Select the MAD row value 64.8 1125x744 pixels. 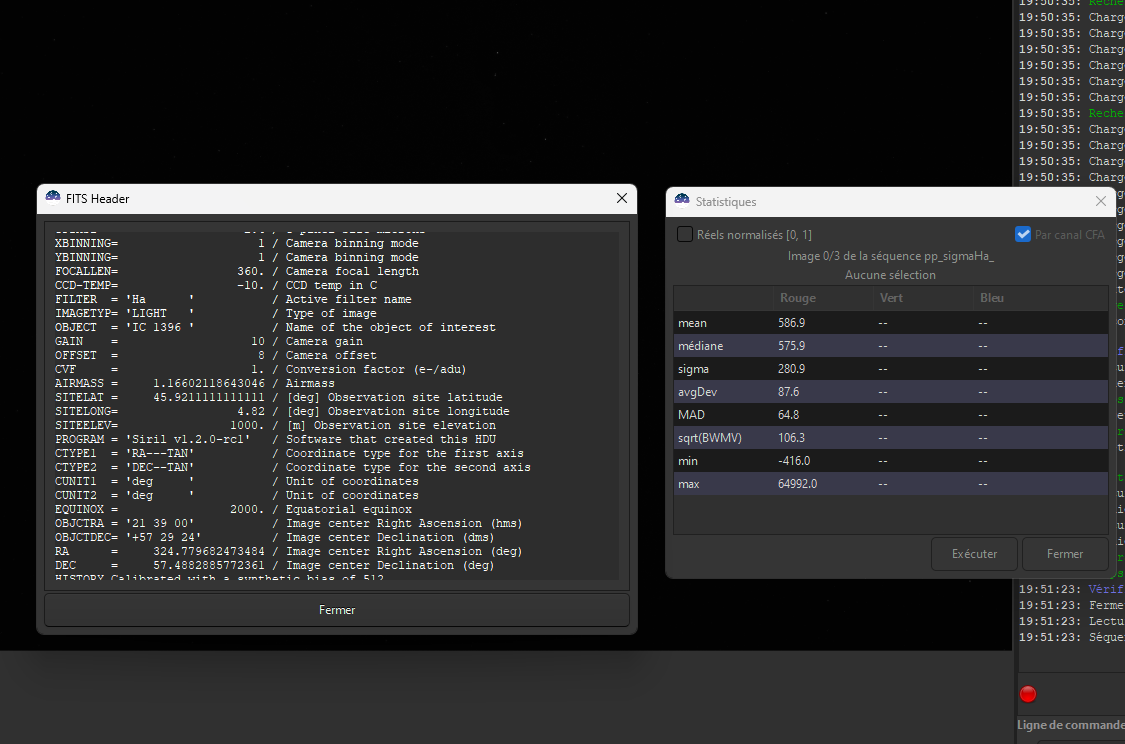[x=789, y=415]
